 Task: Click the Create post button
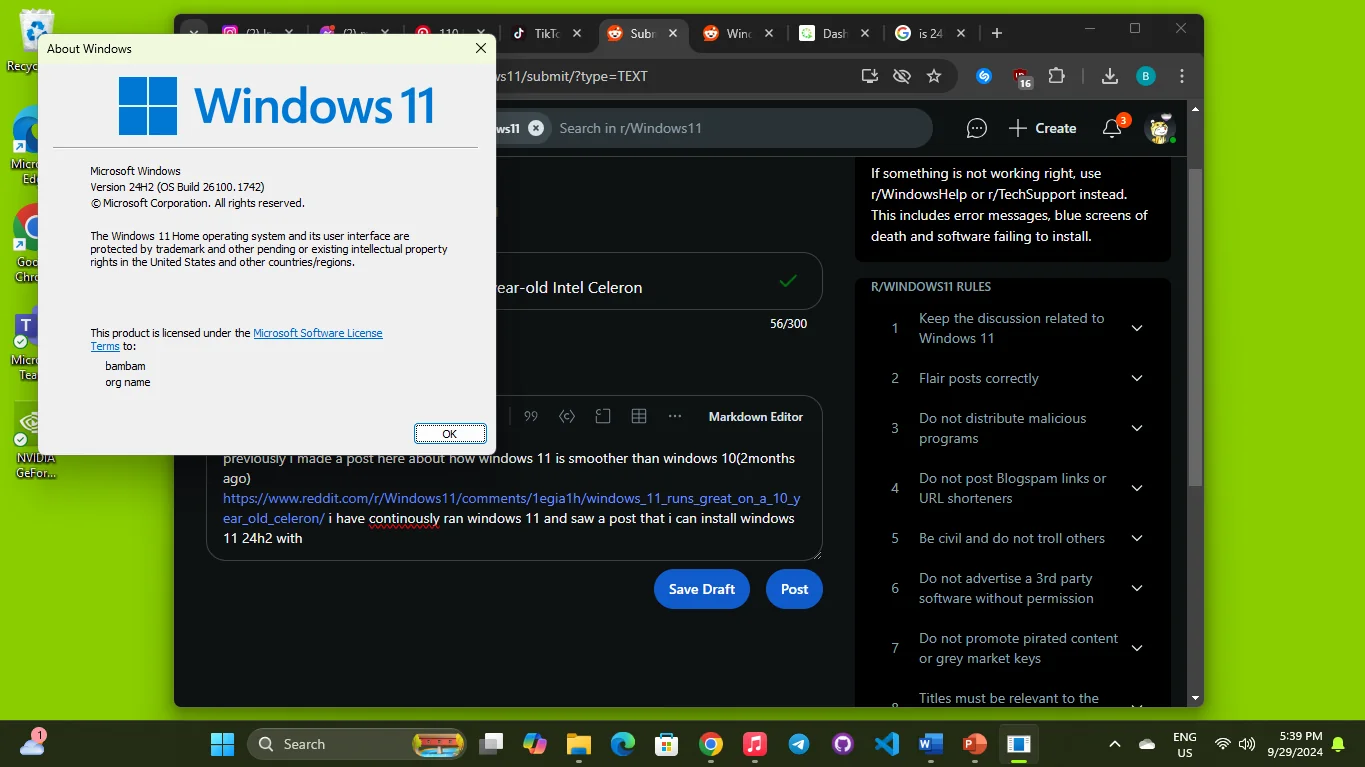pos(1043,128)
